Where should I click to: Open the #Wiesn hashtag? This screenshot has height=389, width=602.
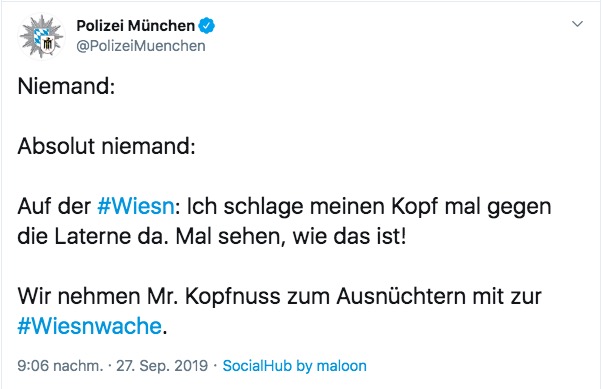pyautogui.click(x=136, y=206)
